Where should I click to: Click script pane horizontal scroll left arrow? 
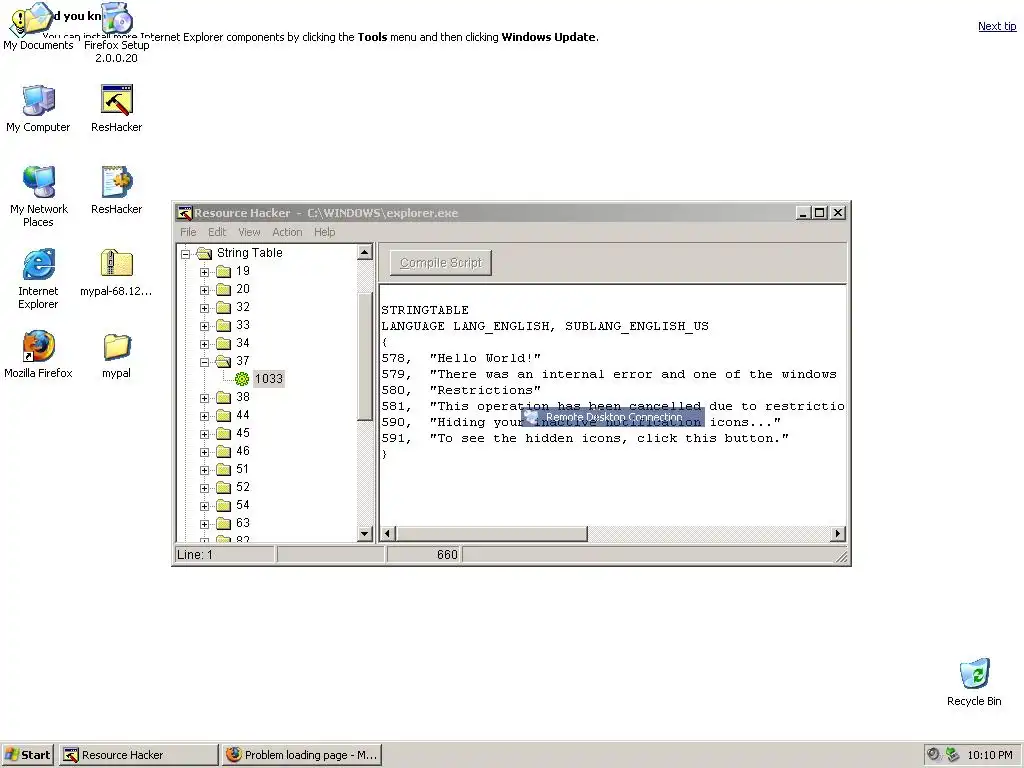(x=387, y=534)
